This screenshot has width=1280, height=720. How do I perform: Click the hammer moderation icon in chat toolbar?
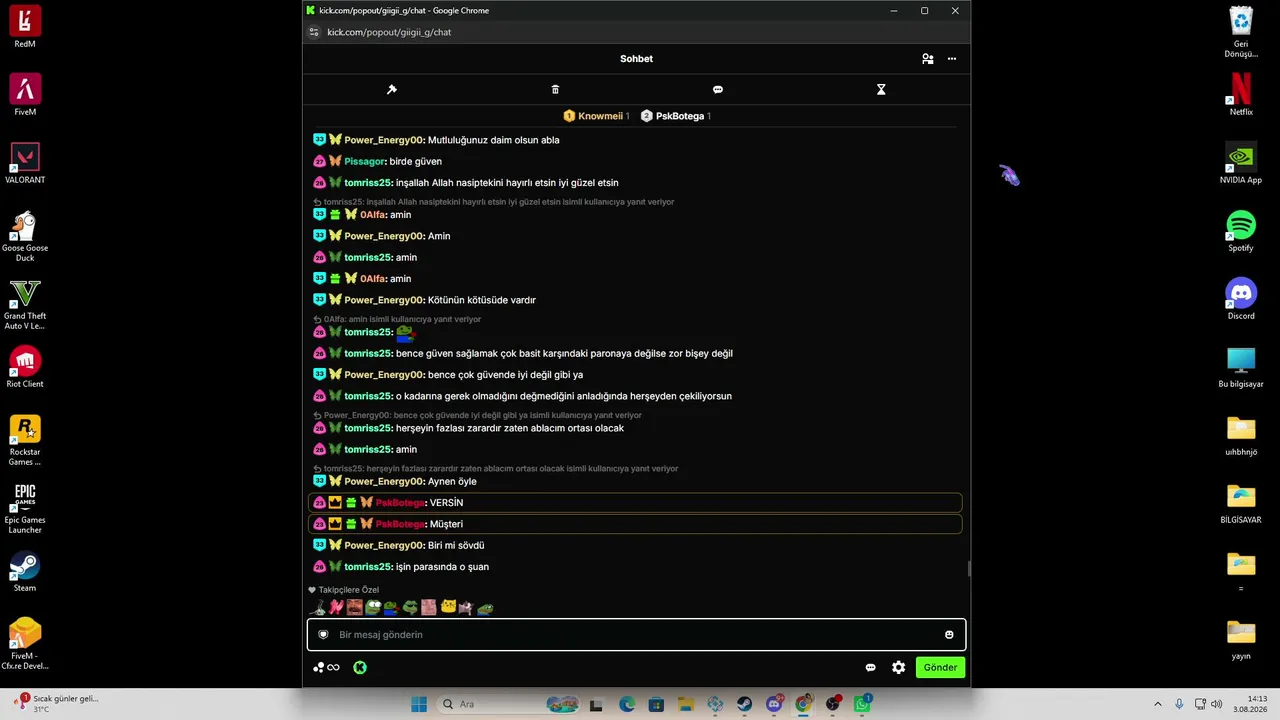392,89
